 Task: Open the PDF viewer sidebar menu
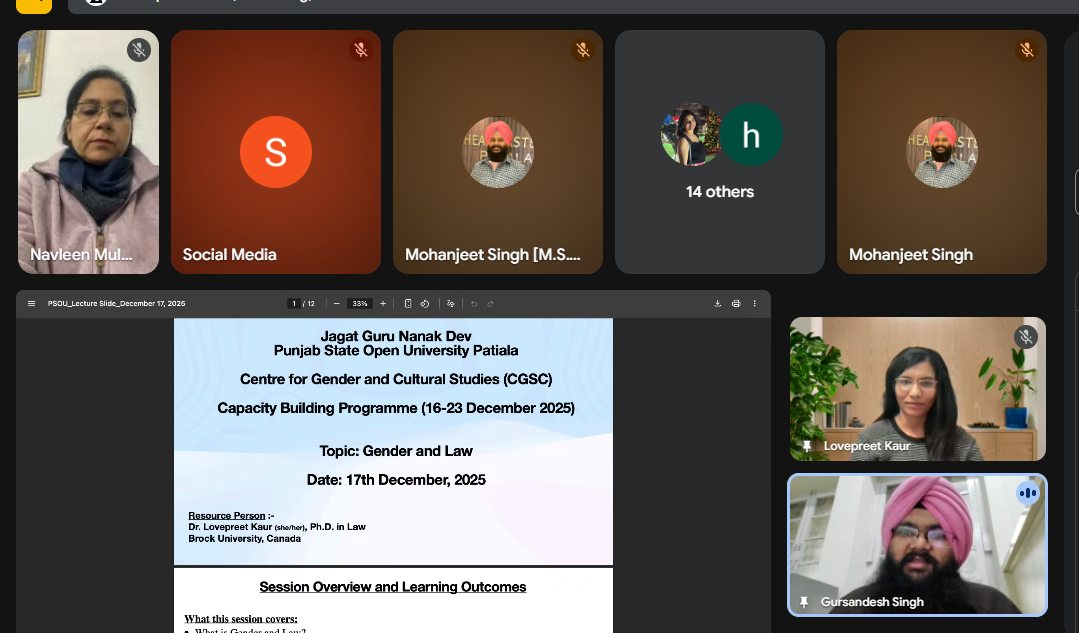click(31, 303)
